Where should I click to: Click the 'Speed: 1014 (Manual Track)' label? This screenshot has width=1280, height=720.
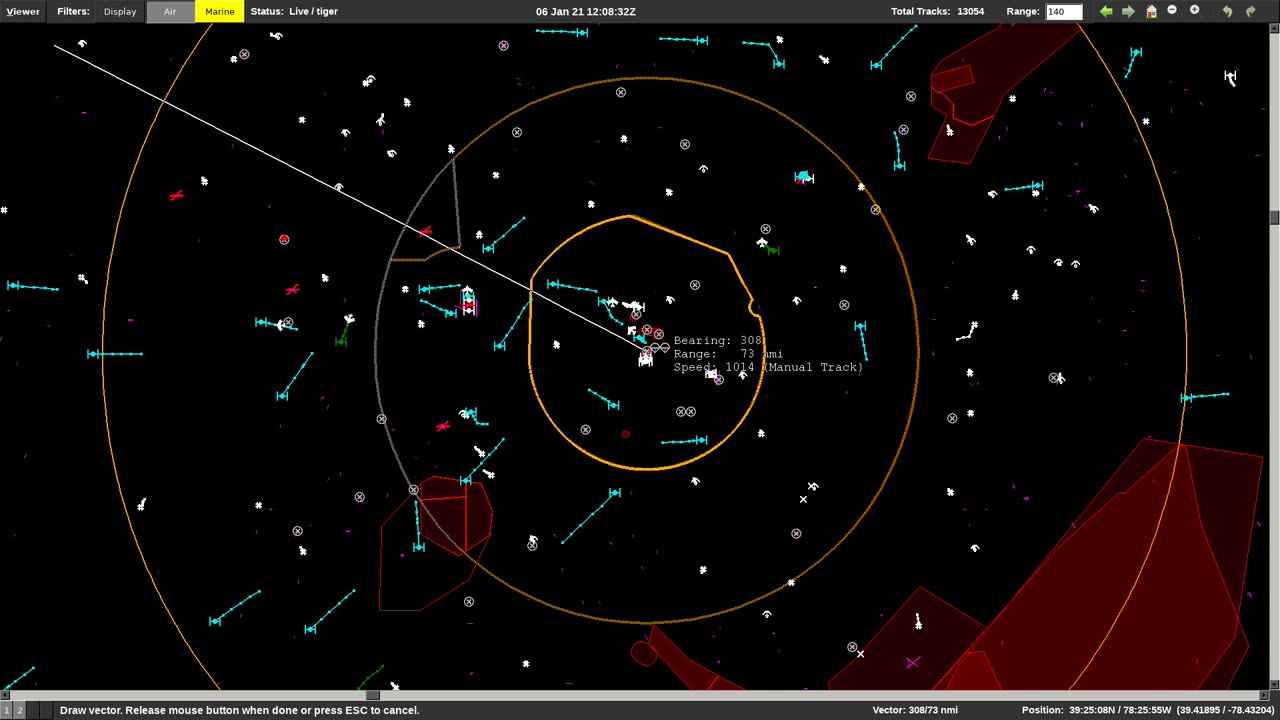(768, 367)
